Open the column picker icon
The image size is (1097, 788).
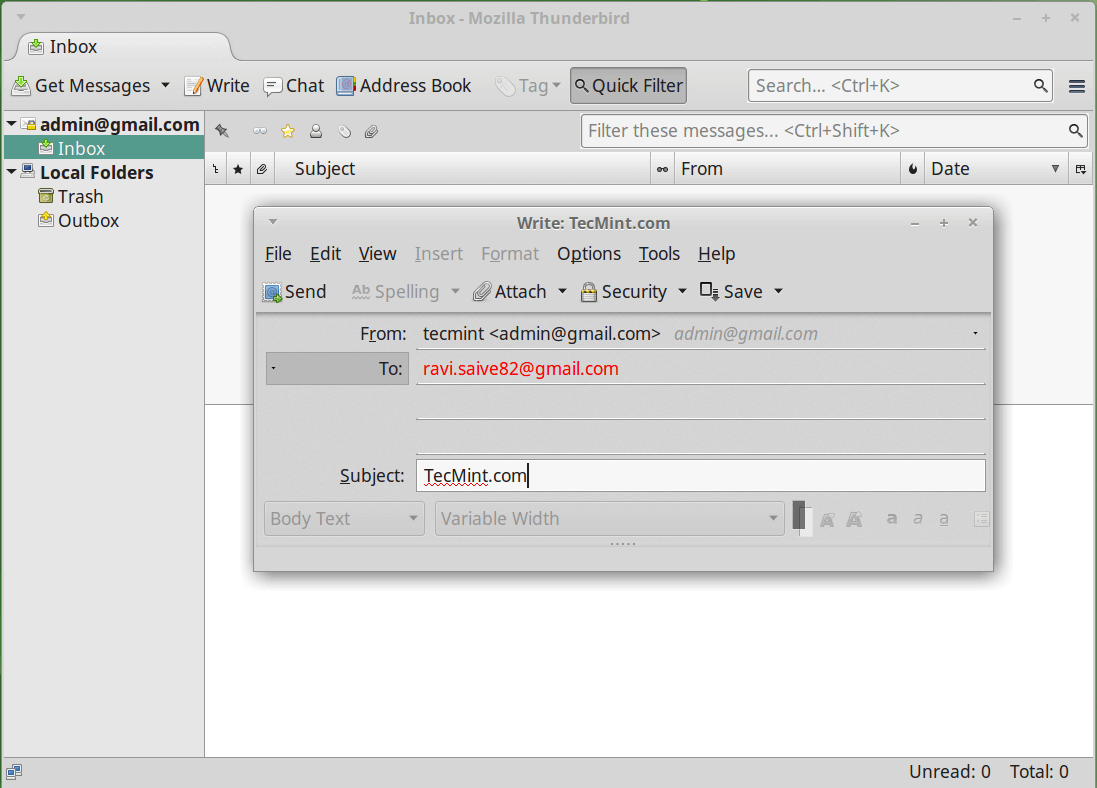tap(1080, 169)
